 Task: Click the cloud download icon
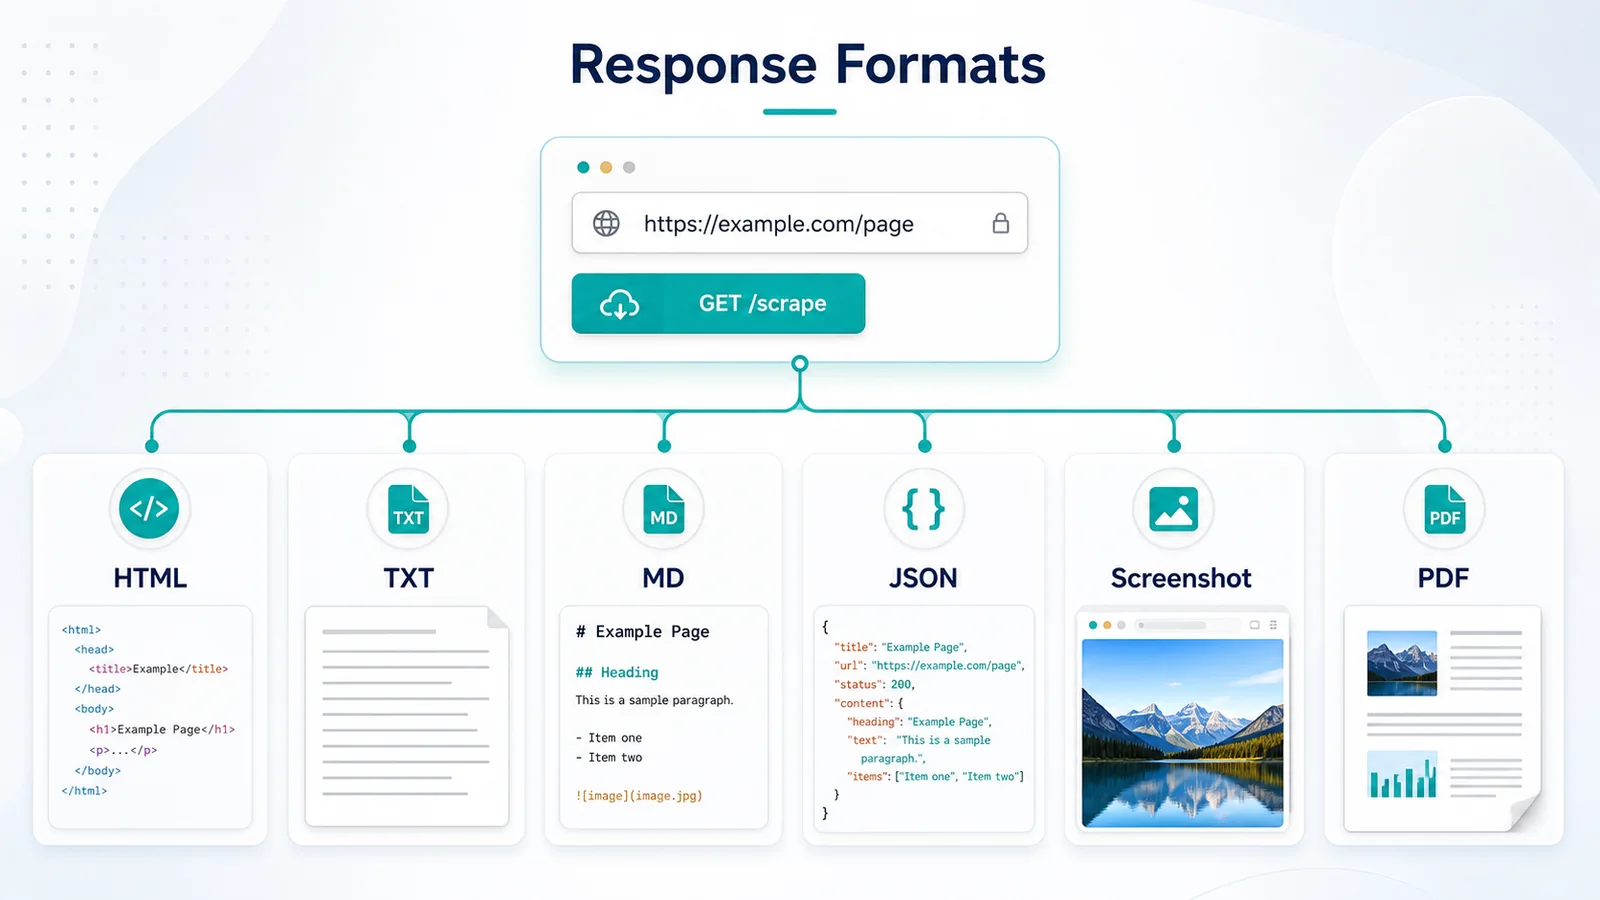coord(619,304)
